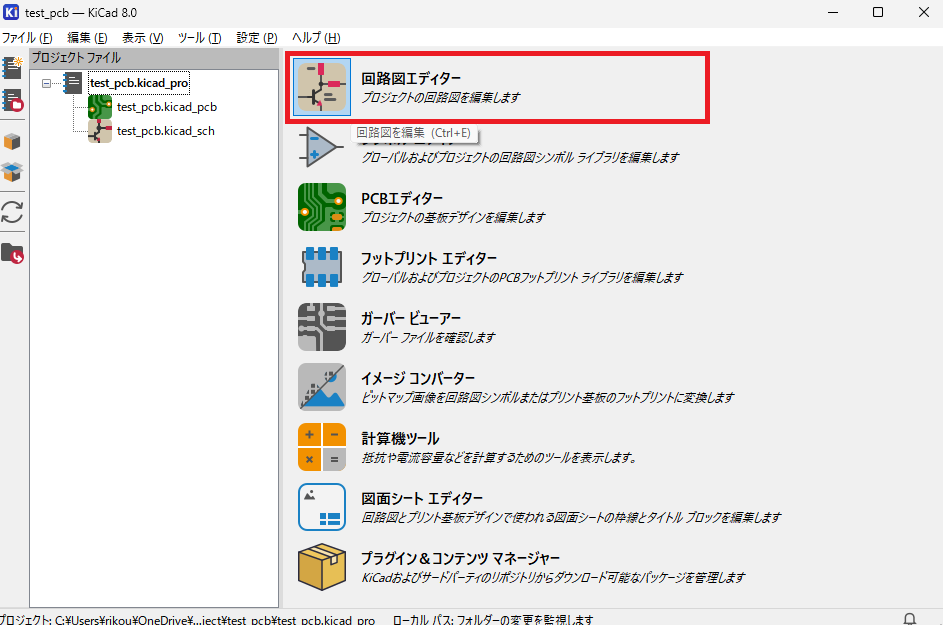Click the プラグイン＆コンテンツ マネージャー title text
Screen dimensions: 943x625
pos(460,559)
